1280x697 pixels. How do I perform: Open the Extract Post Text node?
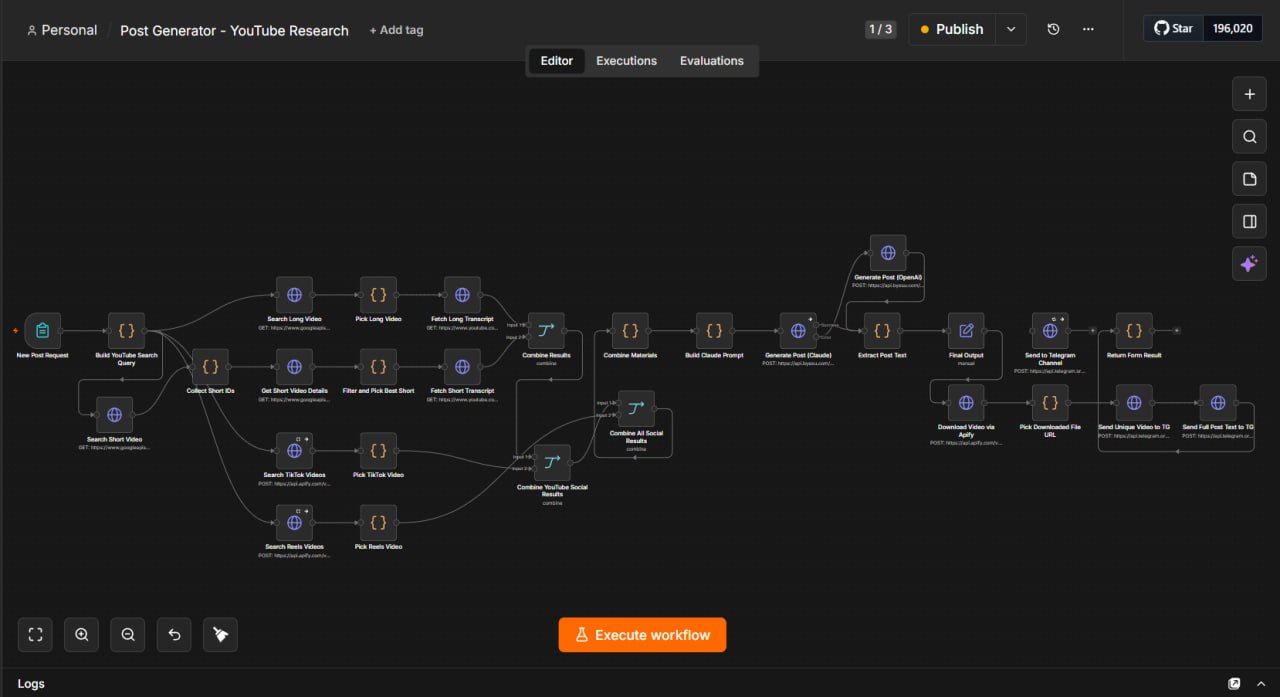tap(882, 331)
